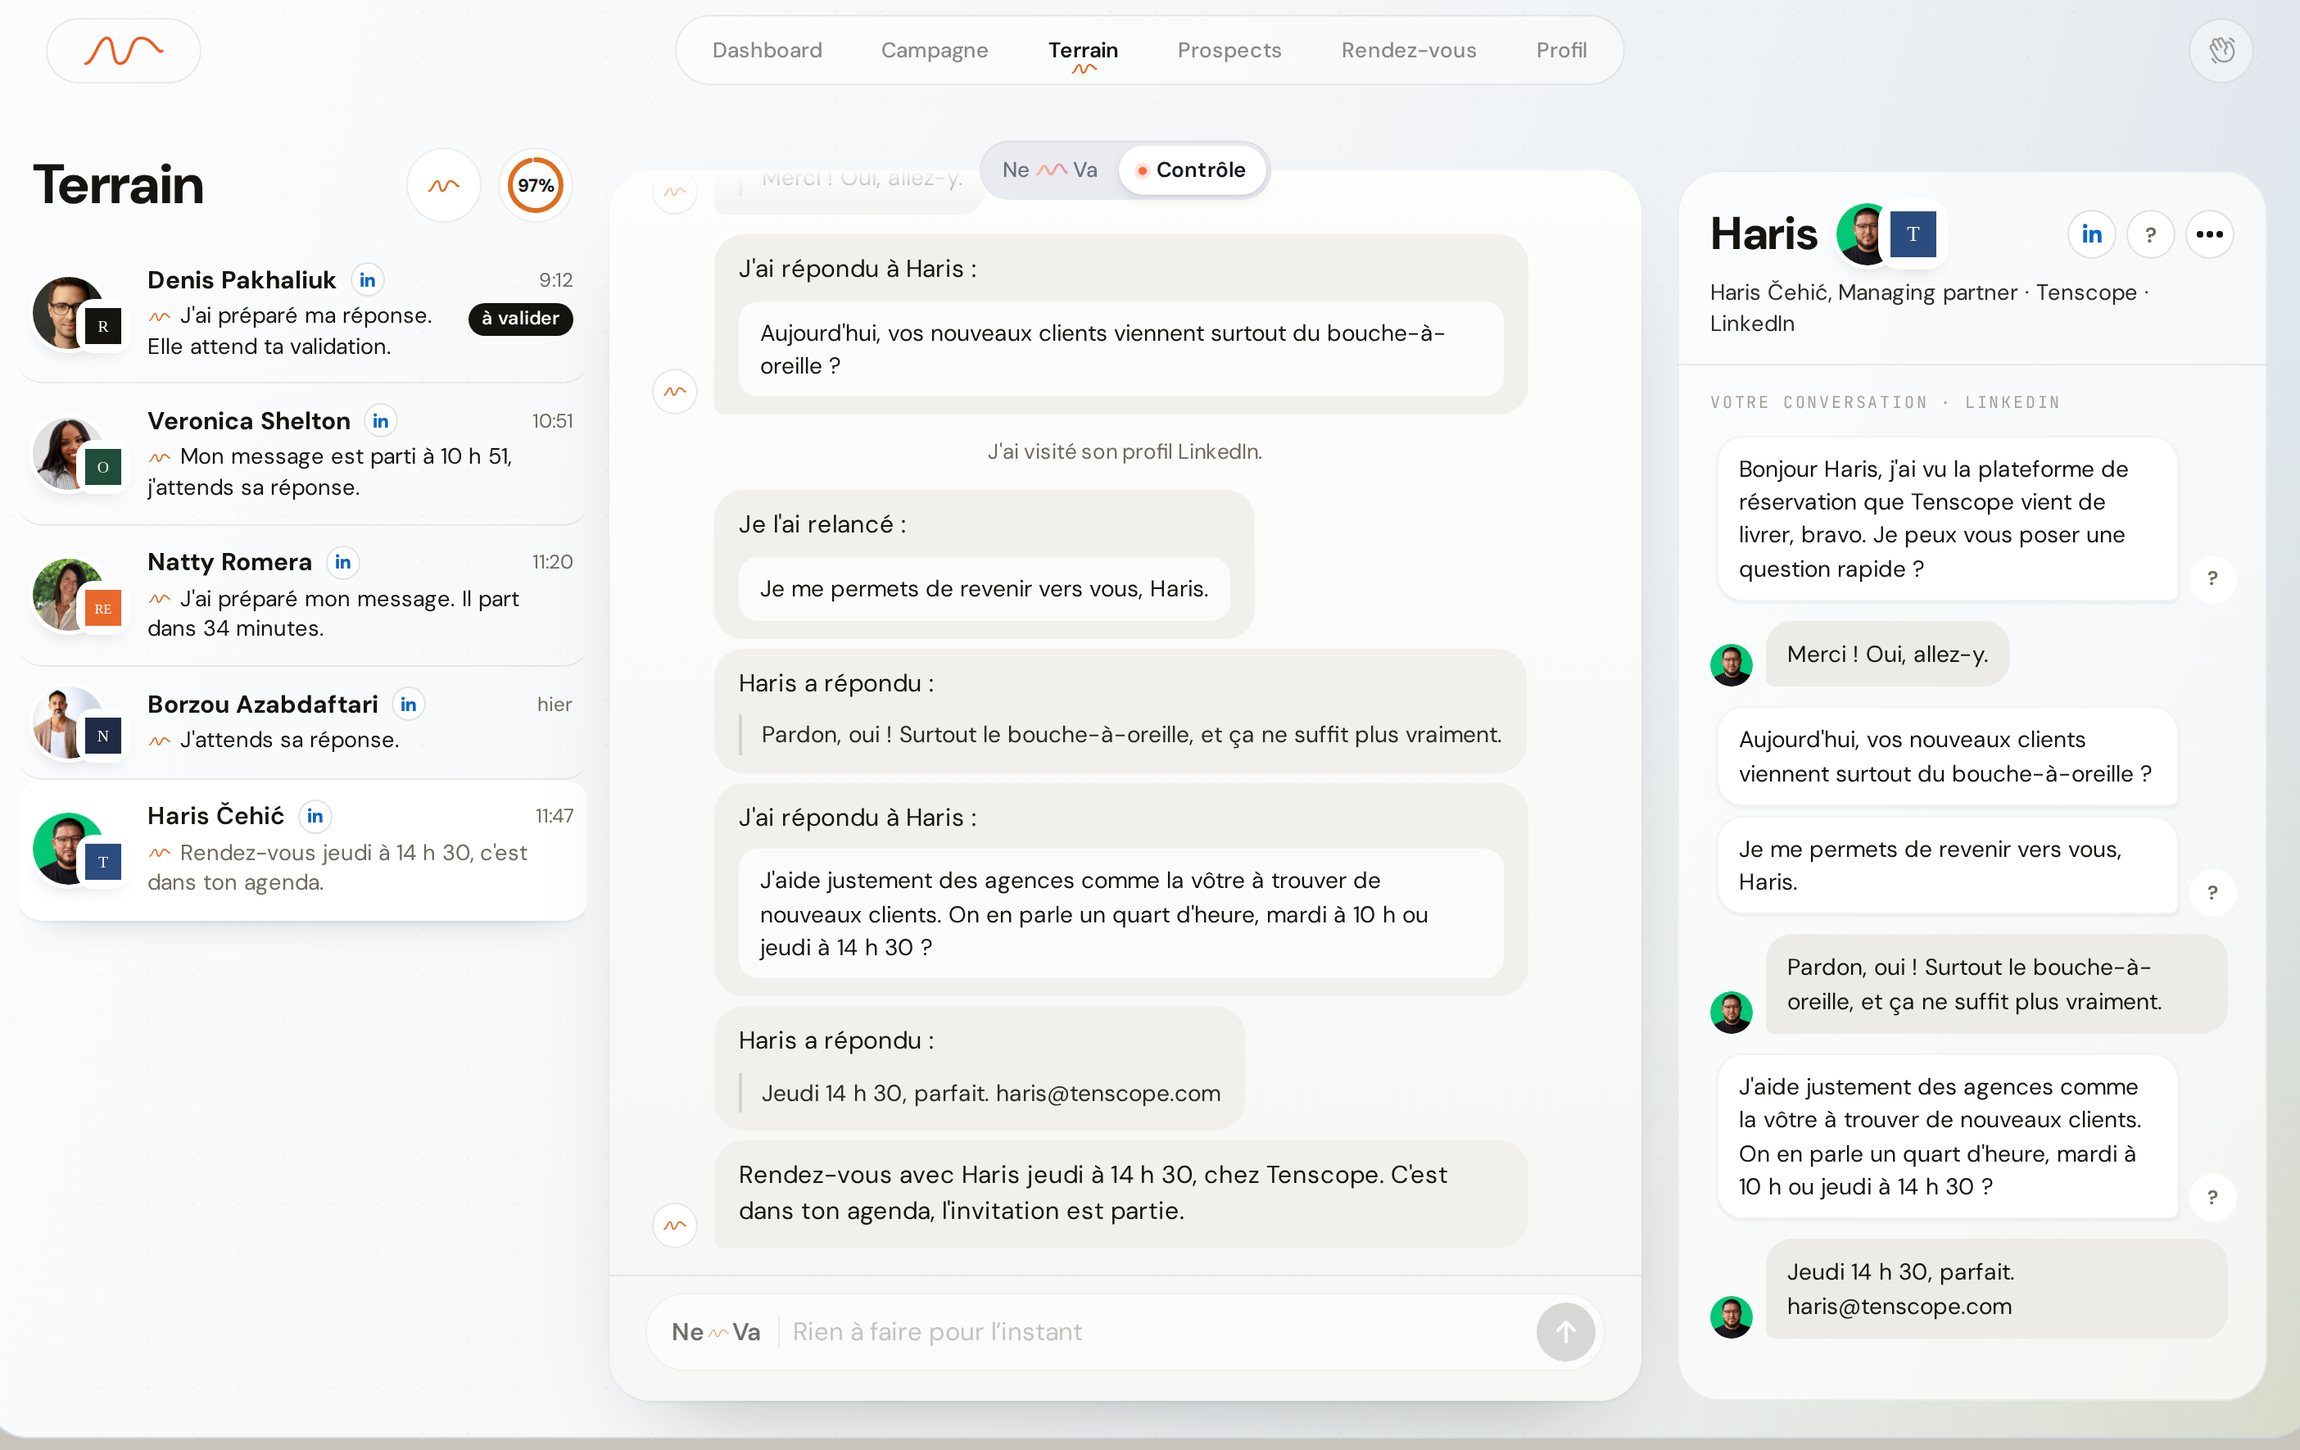Open the Borzou Azabdaftari conversation
The height and width of the screenshot is (1450, 2300).
[303, 722]
